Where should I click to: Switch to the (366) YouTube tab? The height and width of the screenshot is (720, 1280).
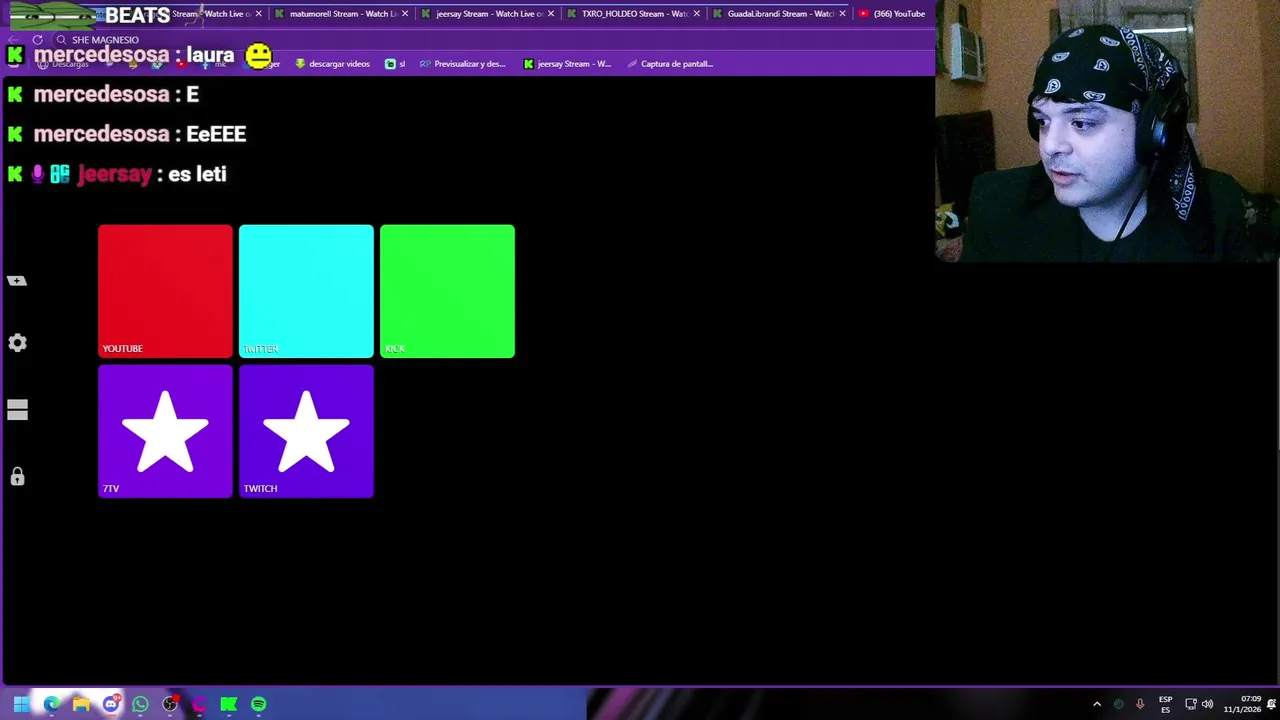(x=892, y=14)
